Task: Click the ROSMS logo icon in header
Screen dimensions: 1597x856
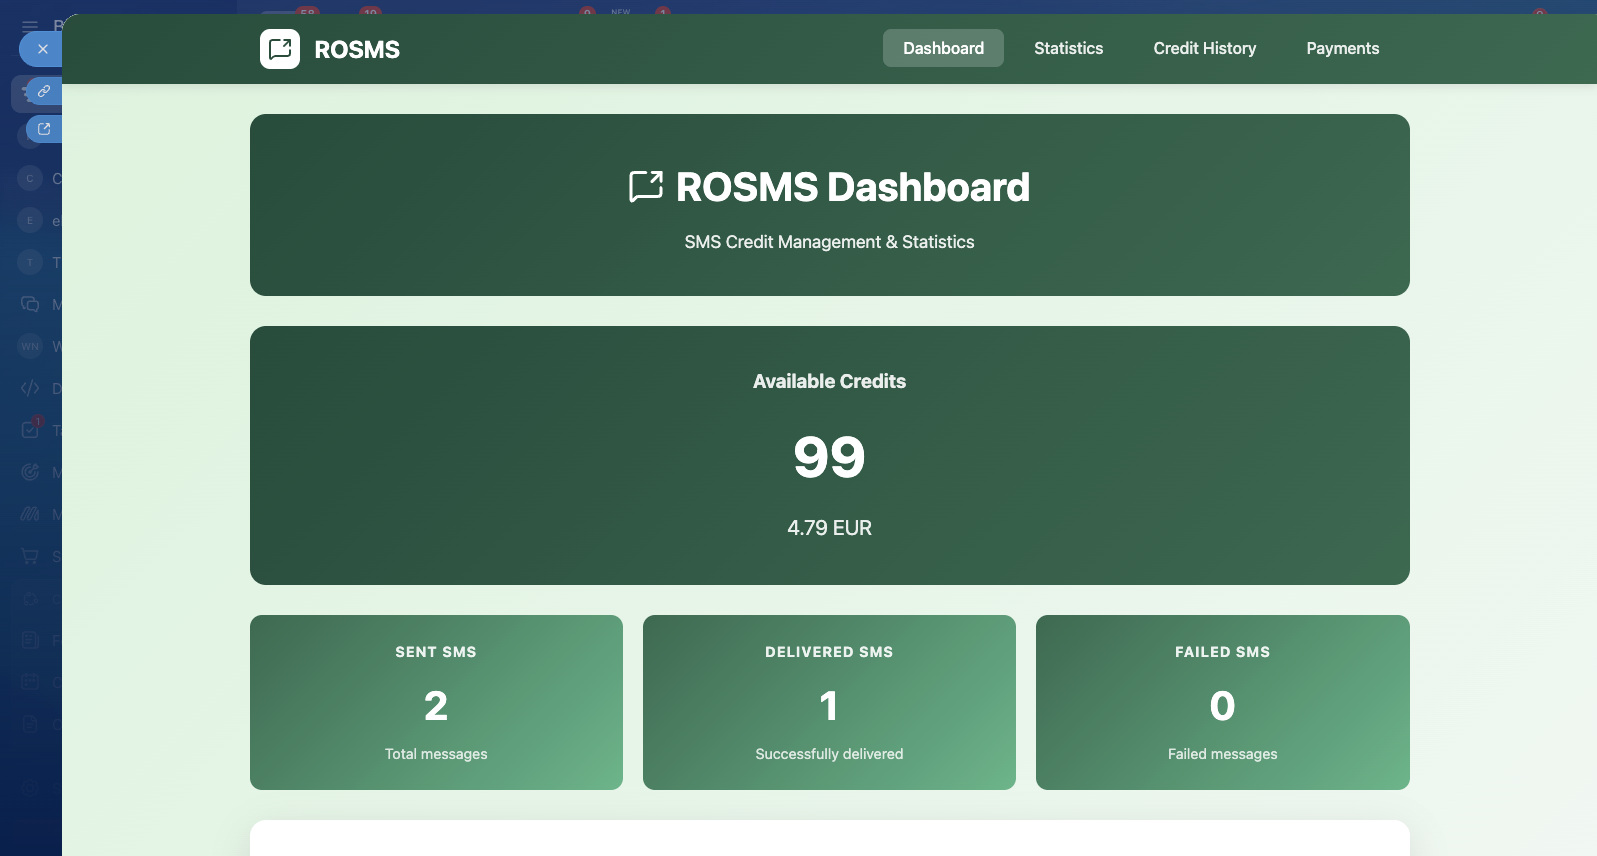Action: point(280,49)
